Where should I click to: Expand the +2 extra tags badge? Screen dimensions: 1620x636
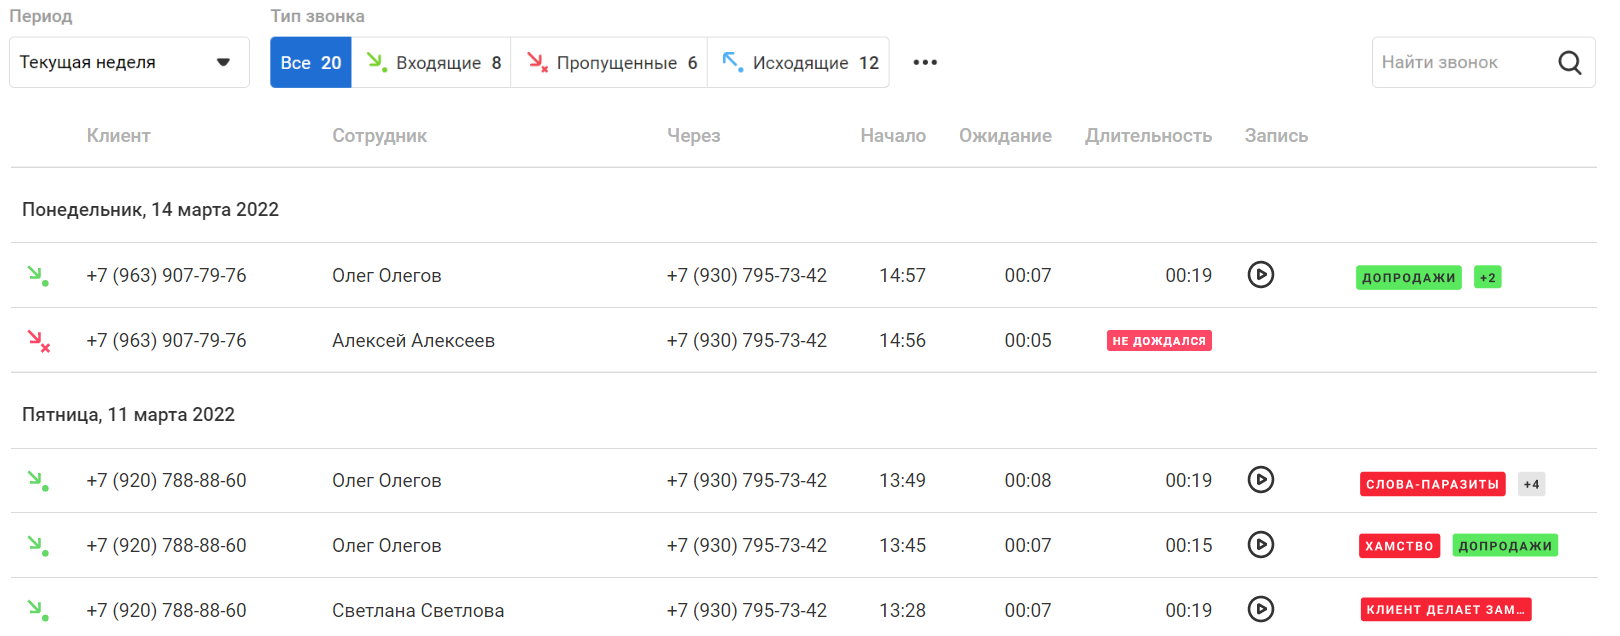(1487, 278)
